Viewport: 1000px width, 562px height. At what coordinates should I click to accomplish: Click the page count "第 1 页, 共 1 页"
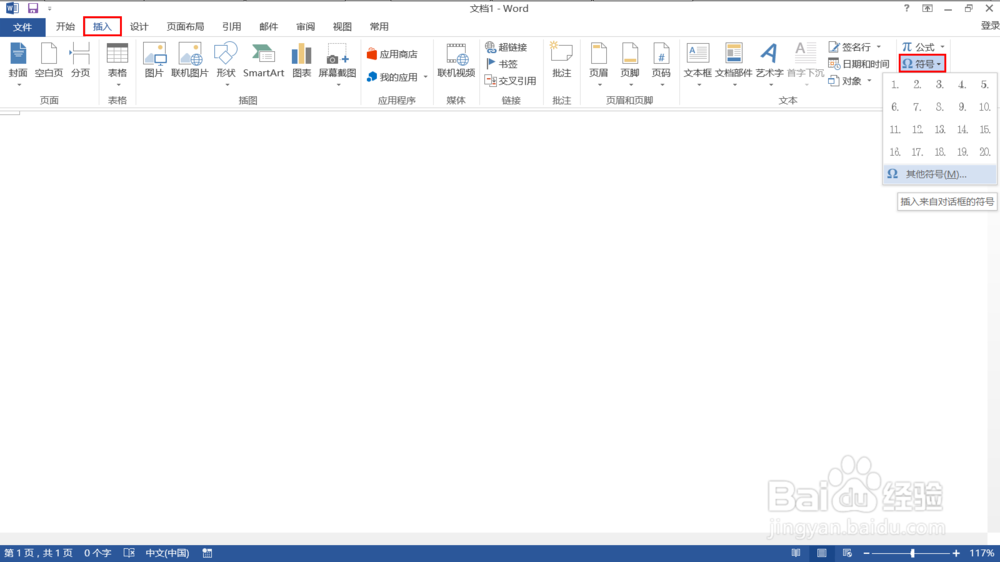pos(38,553)
